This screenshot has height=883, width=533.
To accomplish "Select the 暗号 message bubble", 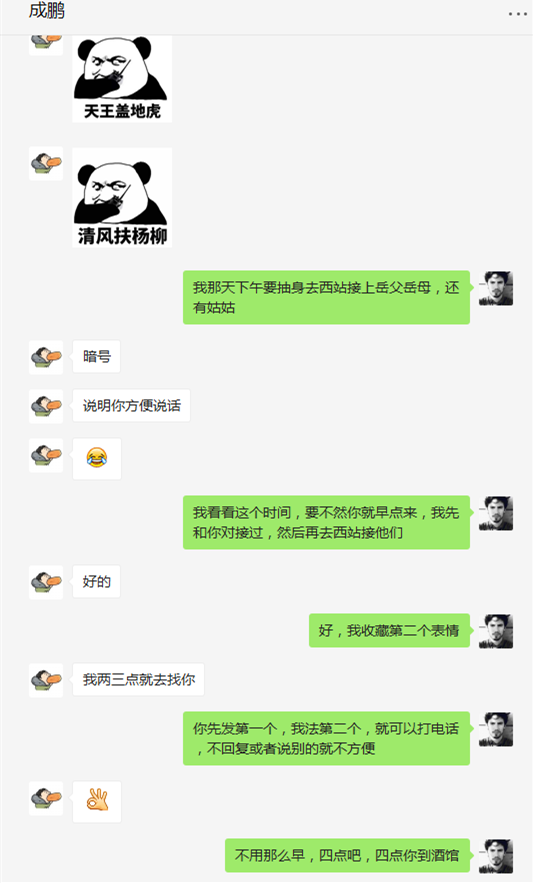I will coord(96,357).
